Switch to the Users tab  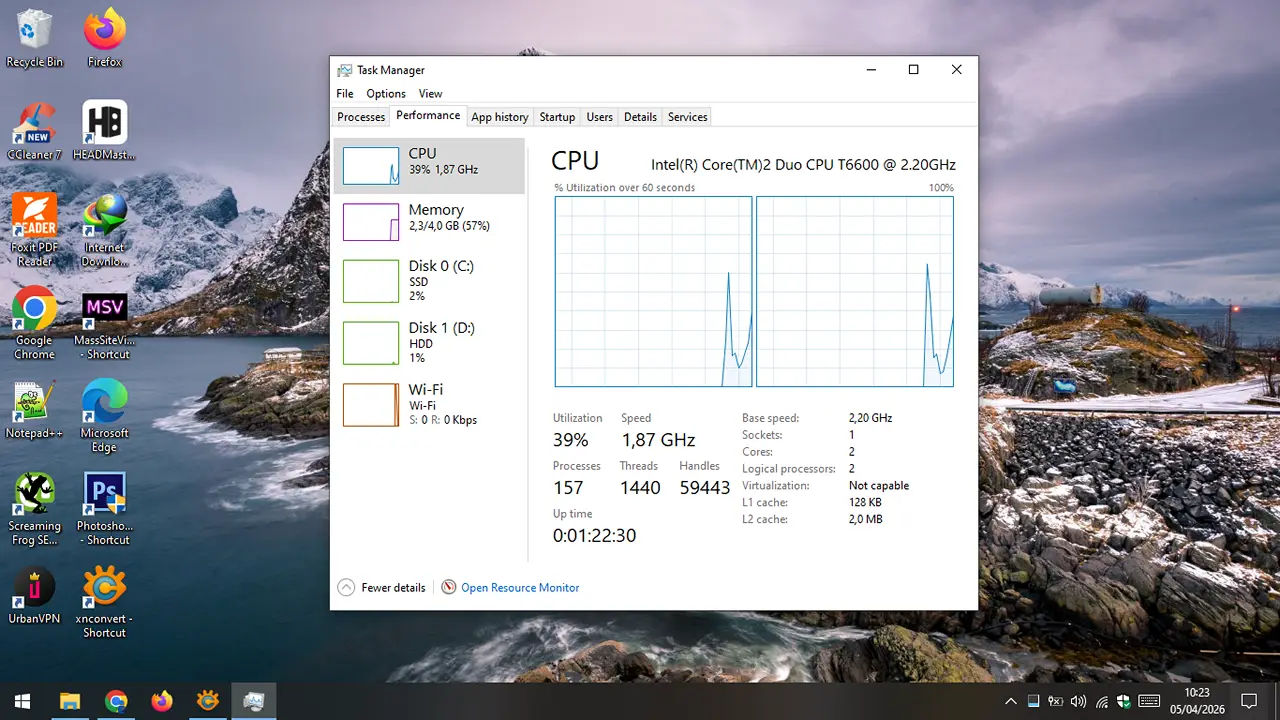click(x=600, y=117)
